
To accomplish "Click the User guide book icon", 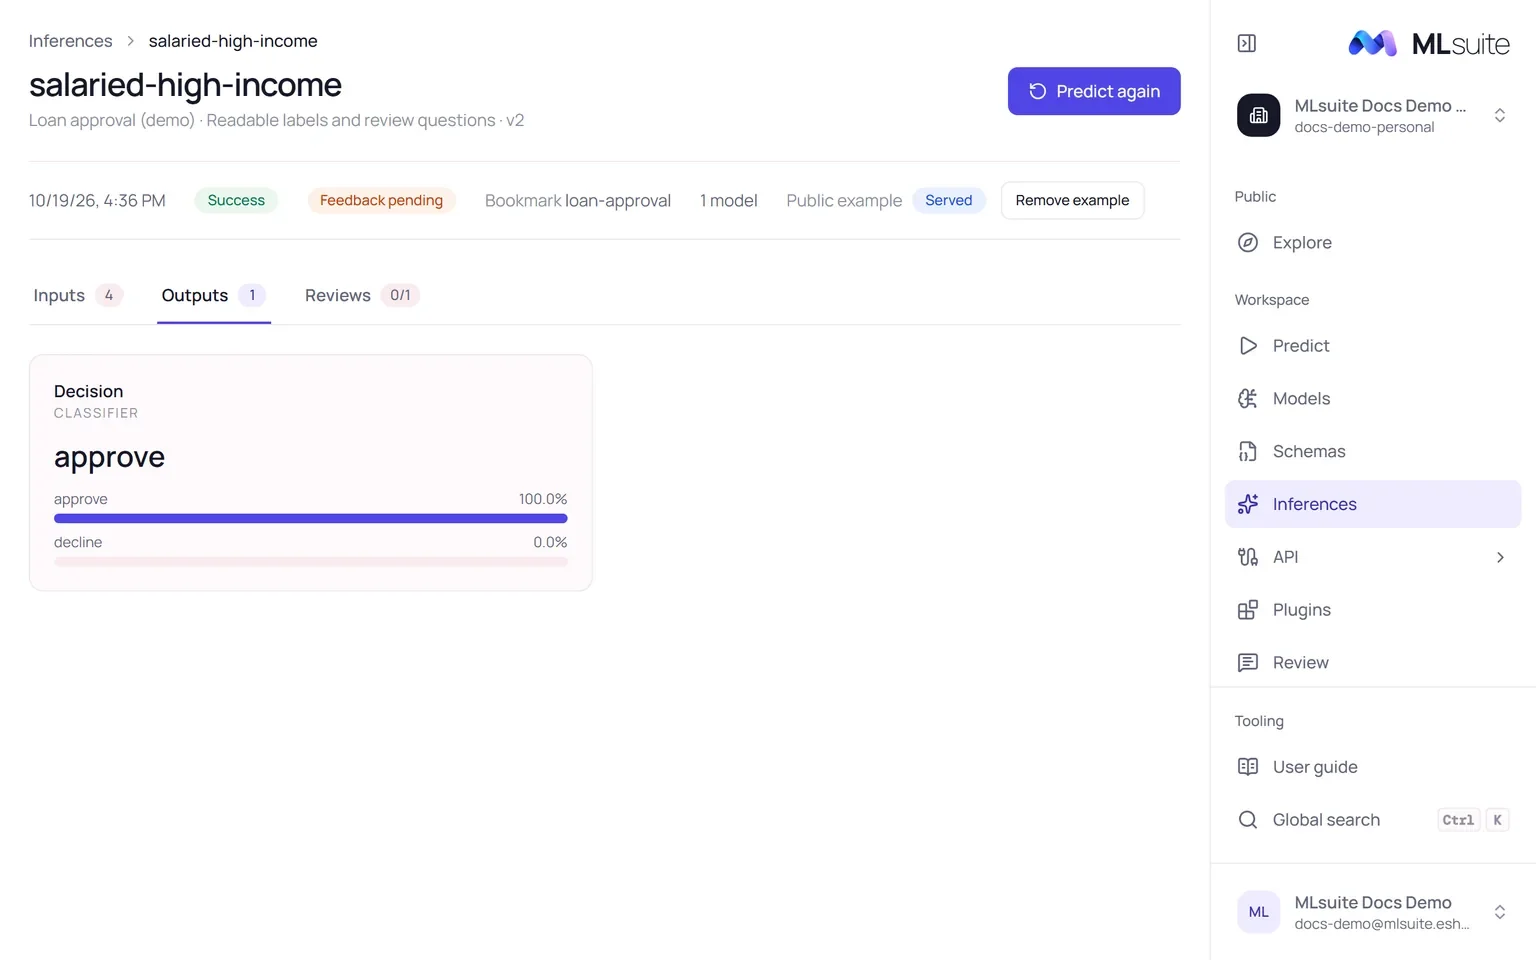I will [1248, 767].
